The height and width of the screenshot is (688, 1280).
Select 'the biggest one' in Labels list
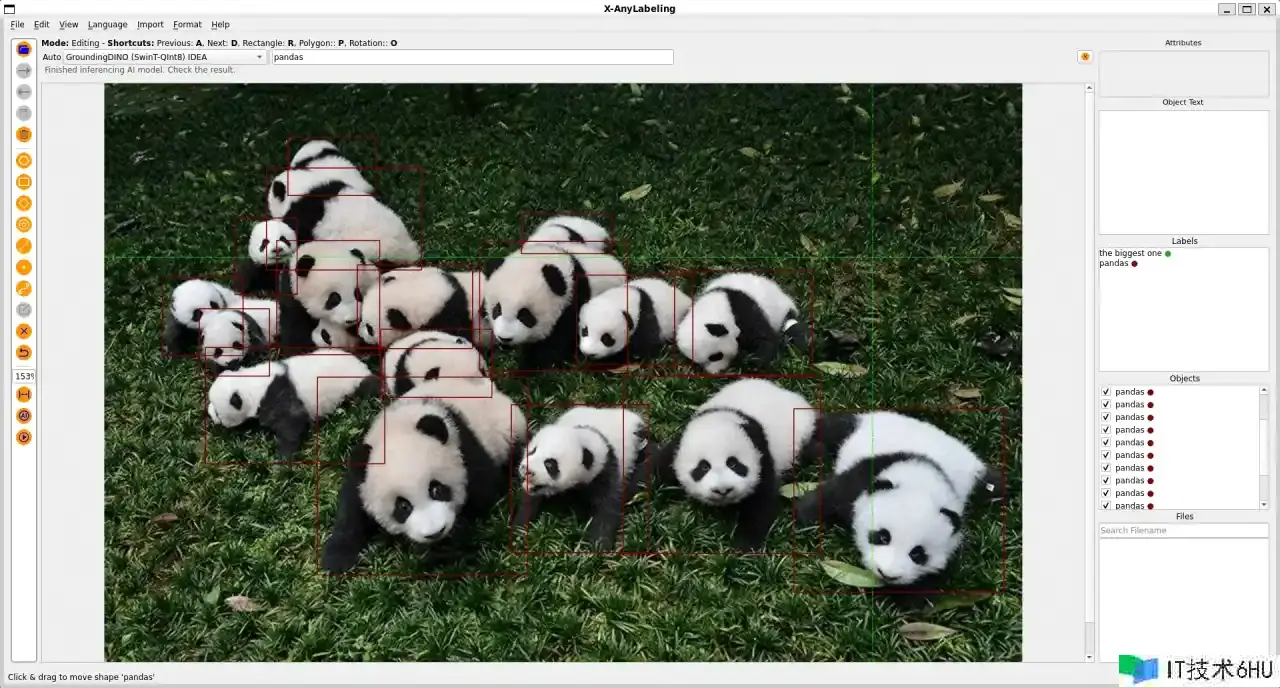(x=1130, y=253)
